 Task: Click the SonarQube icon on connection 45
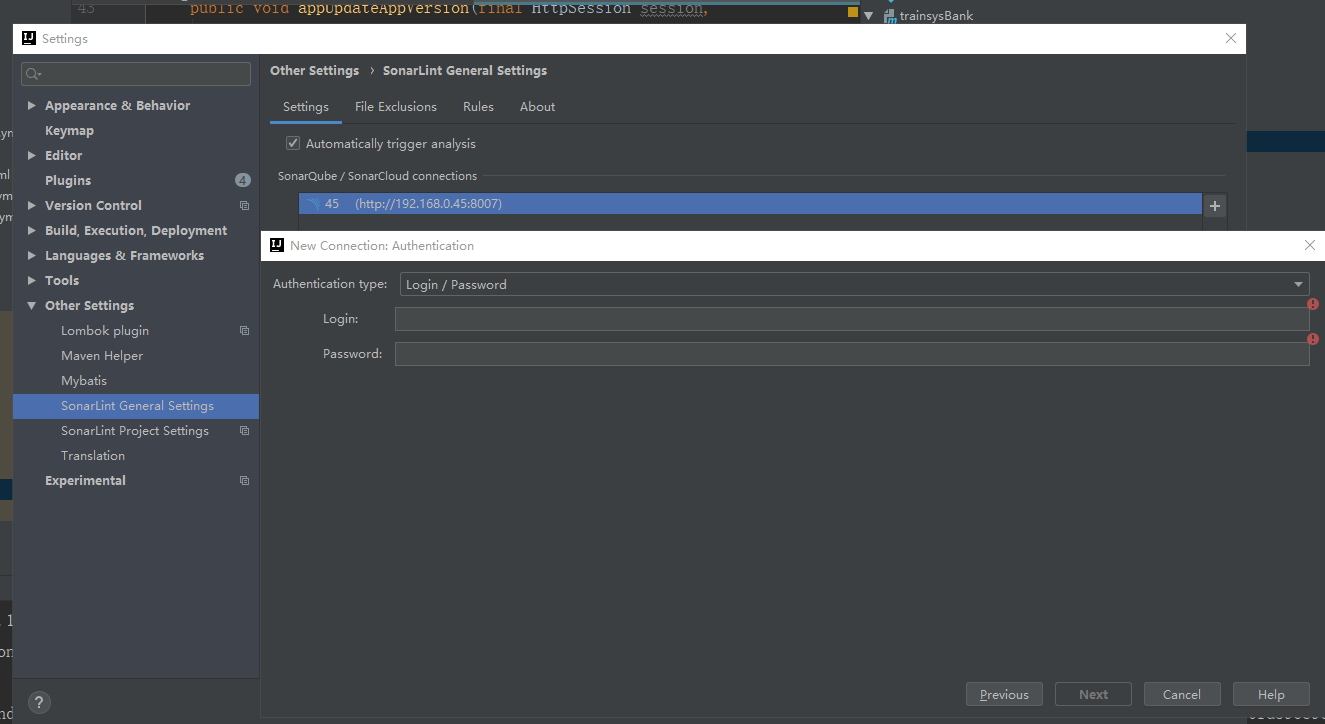(x=313, y=204)
